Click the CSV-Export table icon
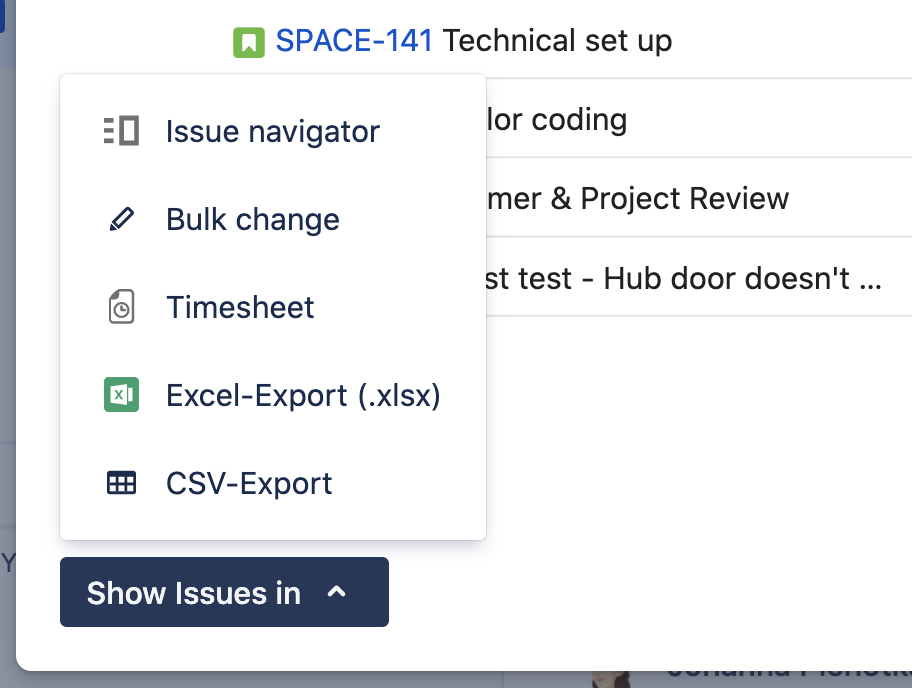 pos(121,484)
